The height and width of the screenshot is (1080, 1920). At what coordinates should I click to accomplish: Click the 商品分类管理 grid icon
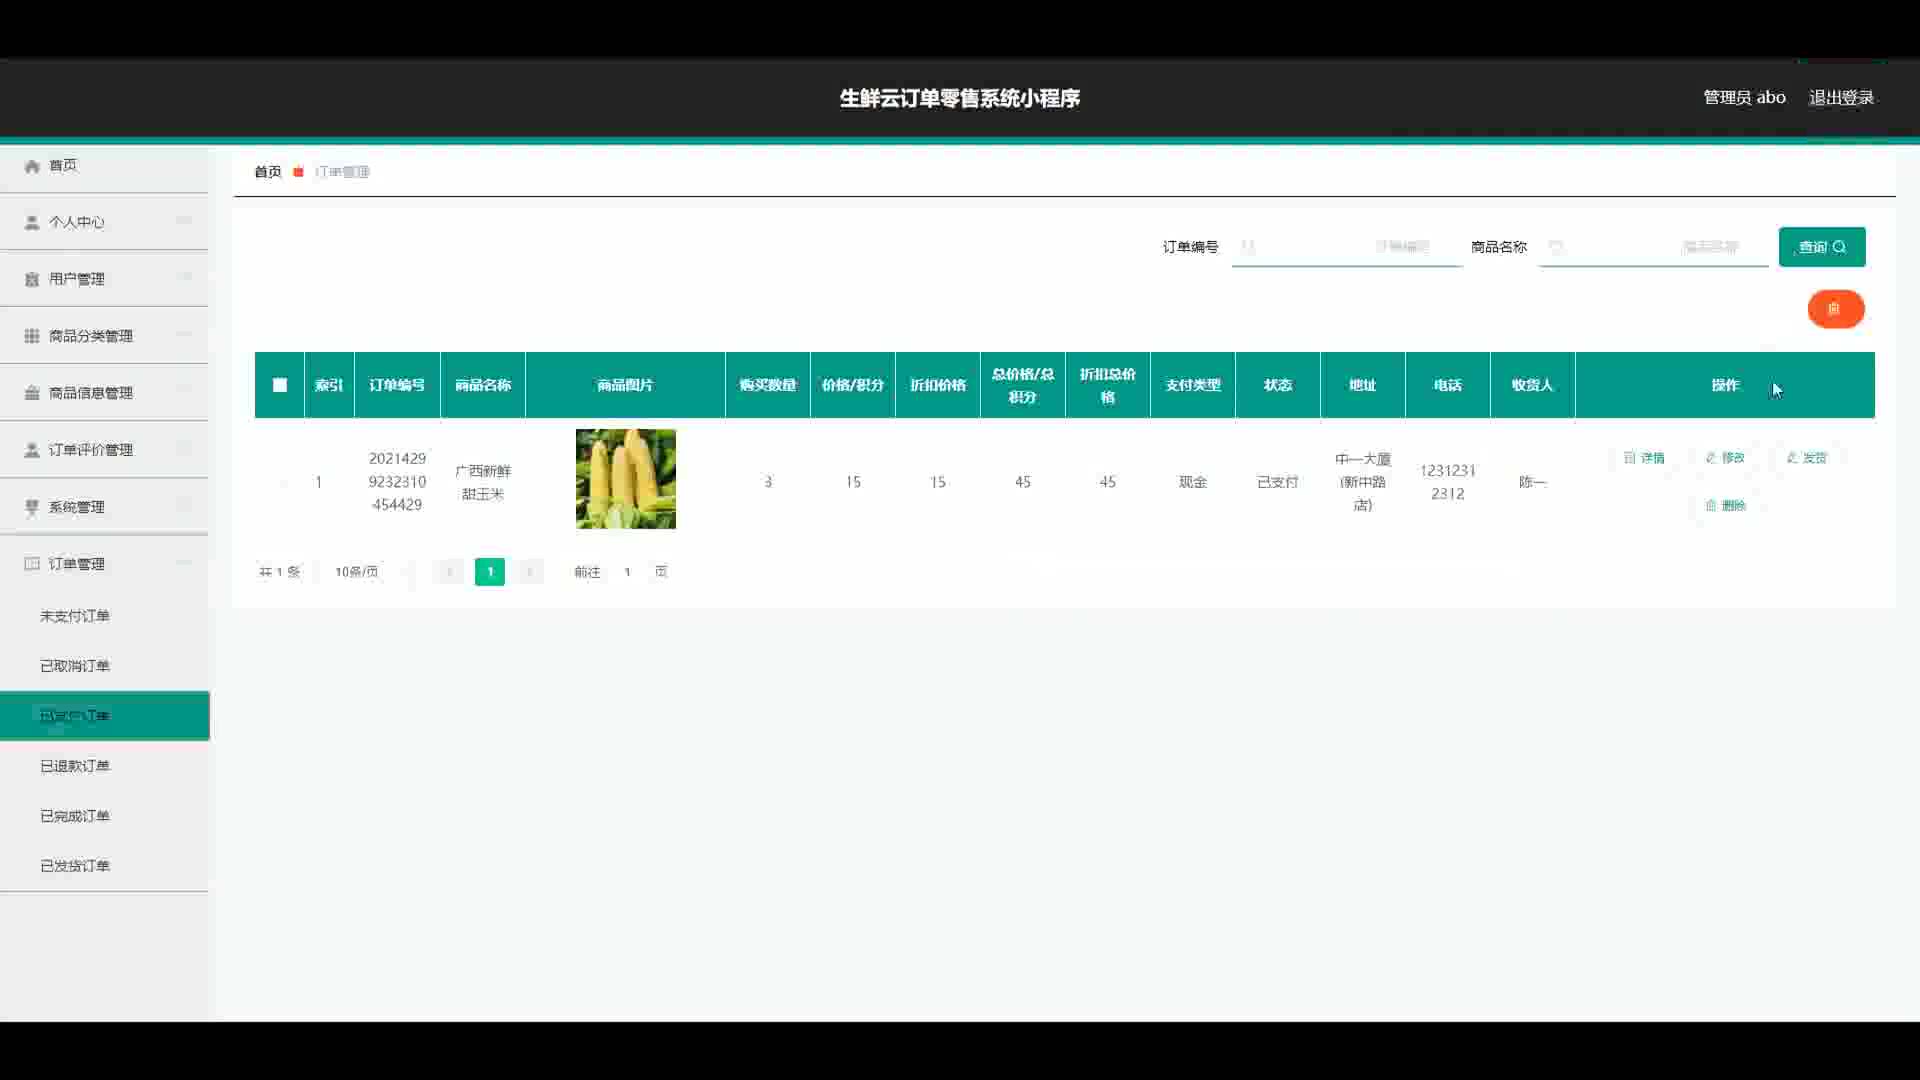point(32,336)
